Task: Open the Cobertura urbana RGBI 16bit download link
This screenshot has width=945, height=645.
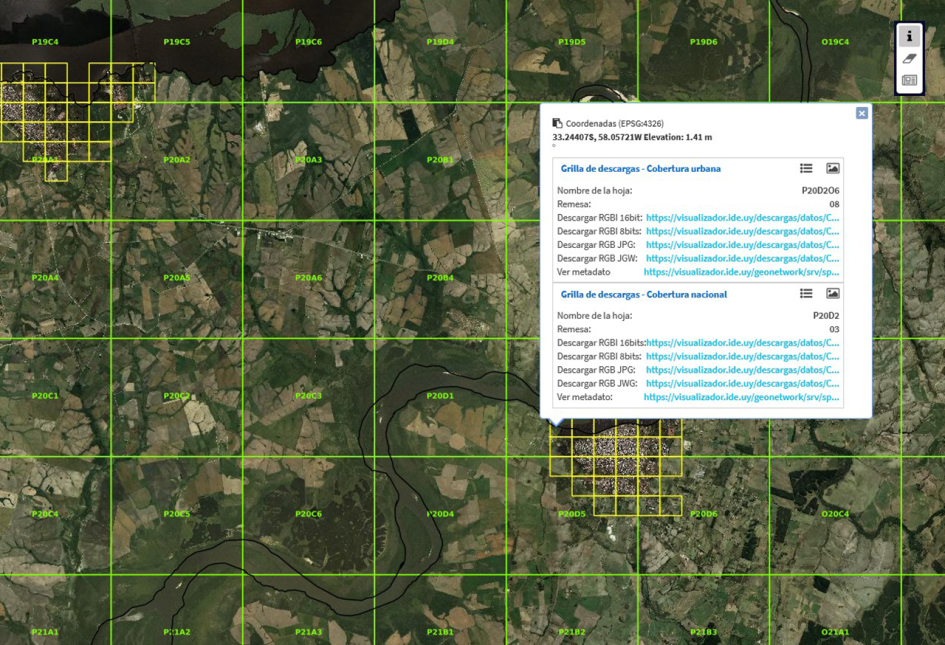Action: 742,217
